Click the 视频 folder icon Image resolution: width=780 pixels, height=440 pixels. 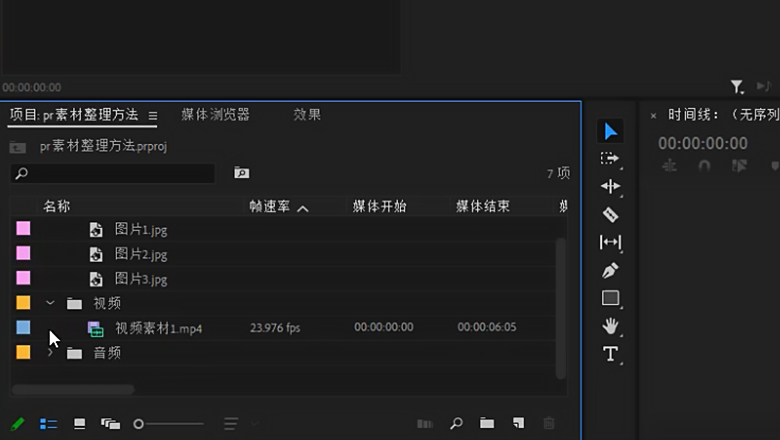click(75, 303)
